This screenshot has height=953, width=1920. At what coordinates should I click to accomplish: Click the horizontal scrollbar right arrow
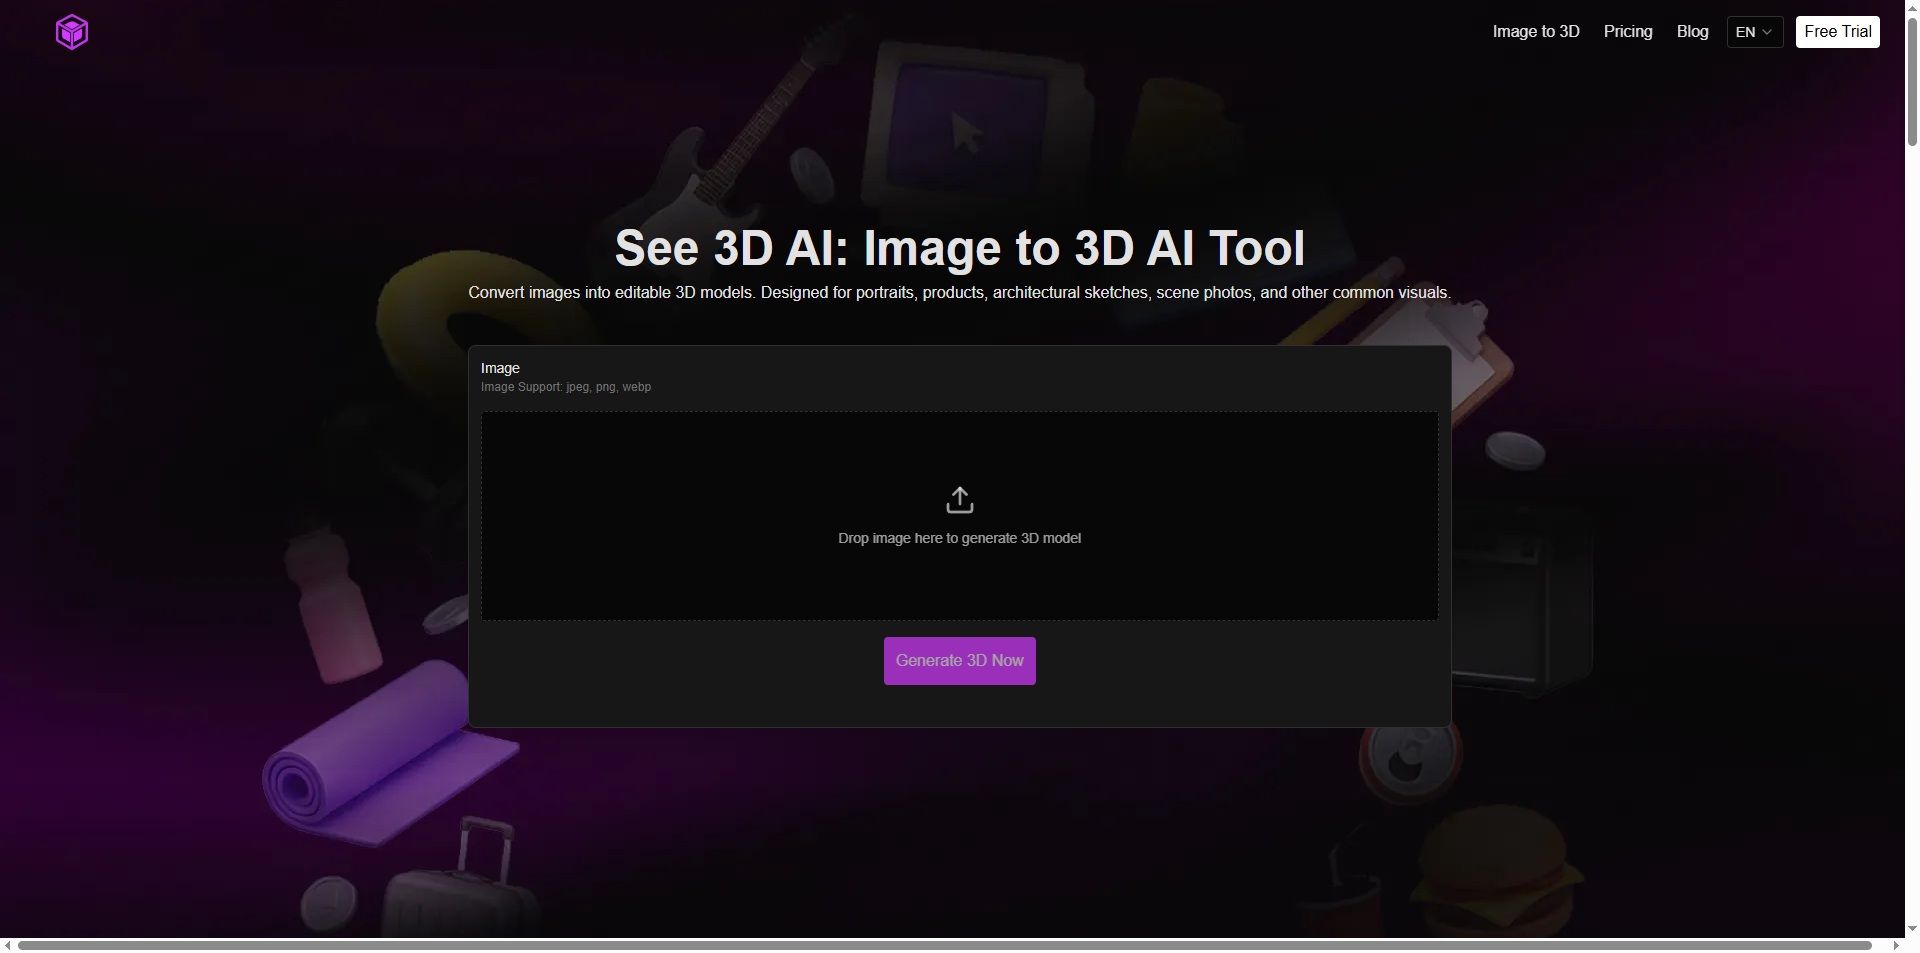tap(1897, 945)
